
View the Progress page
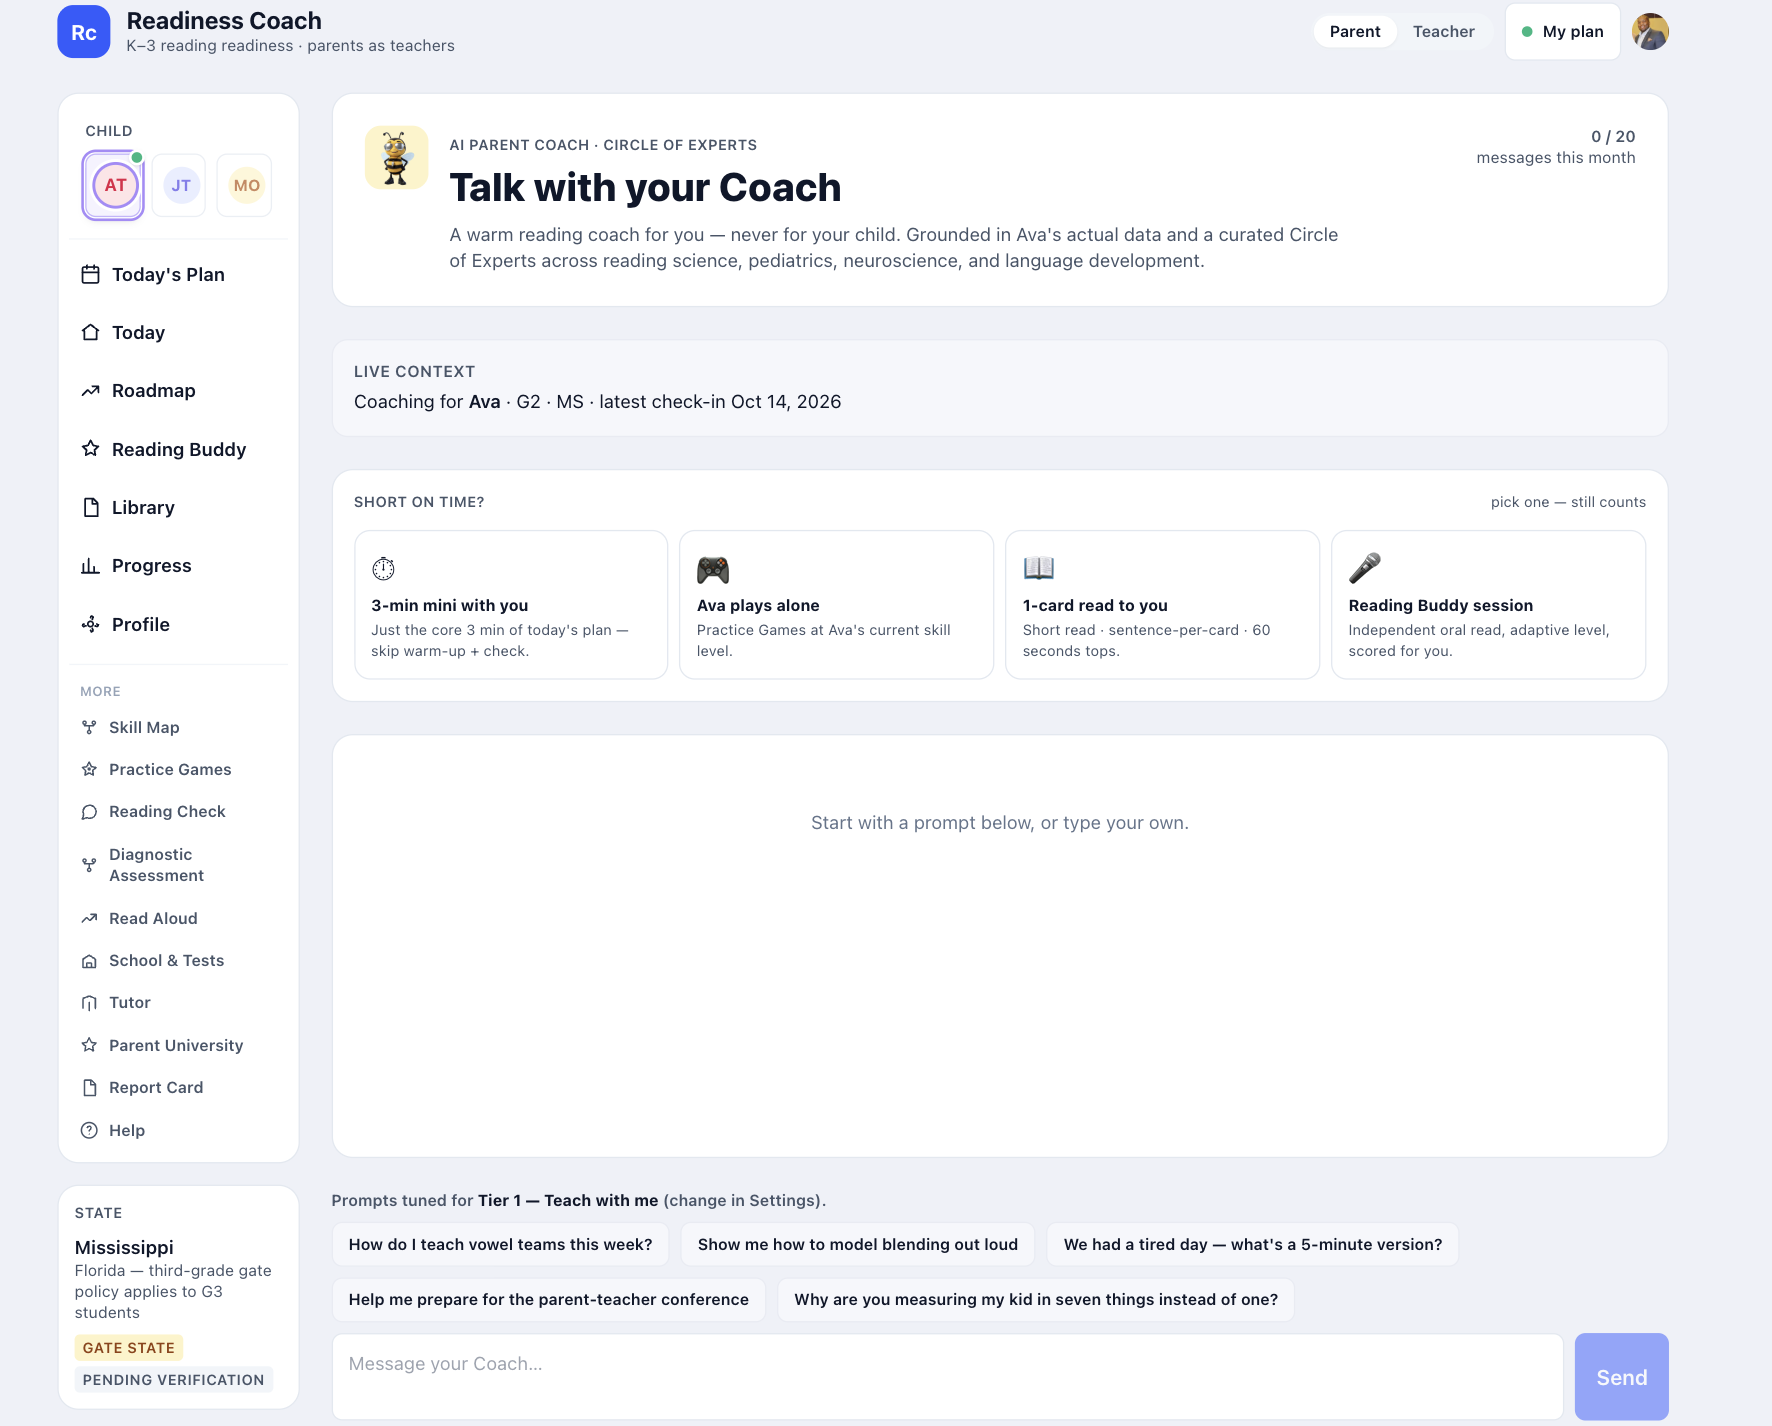pyautogui.click(x=178, y=566)
